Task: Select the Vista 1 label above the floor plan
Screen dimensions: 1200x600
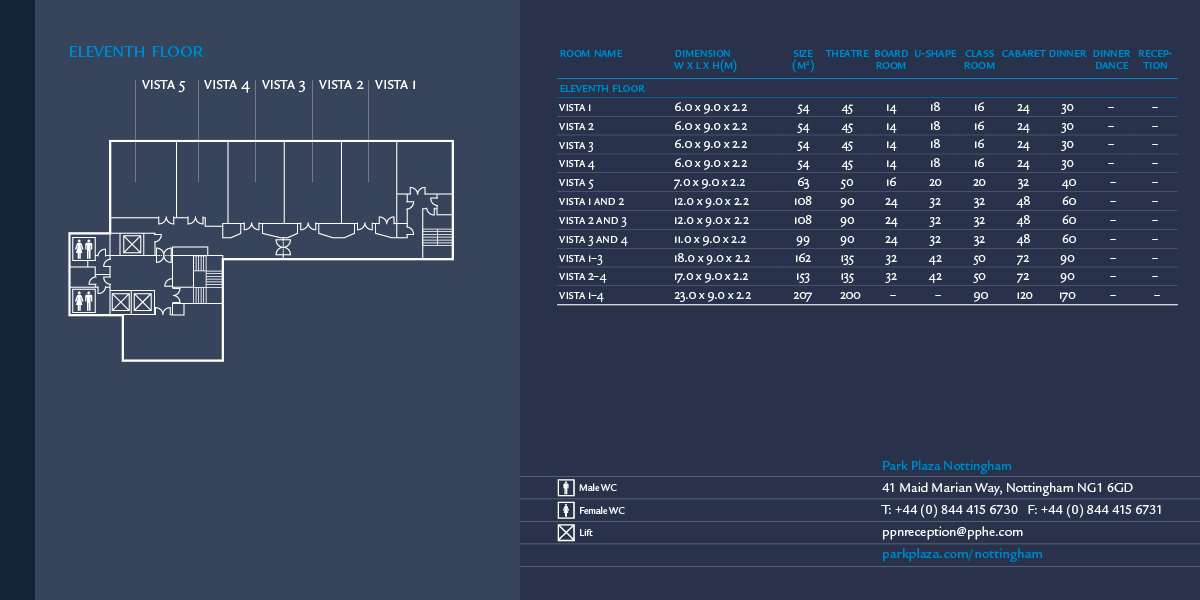Action: 395,85
